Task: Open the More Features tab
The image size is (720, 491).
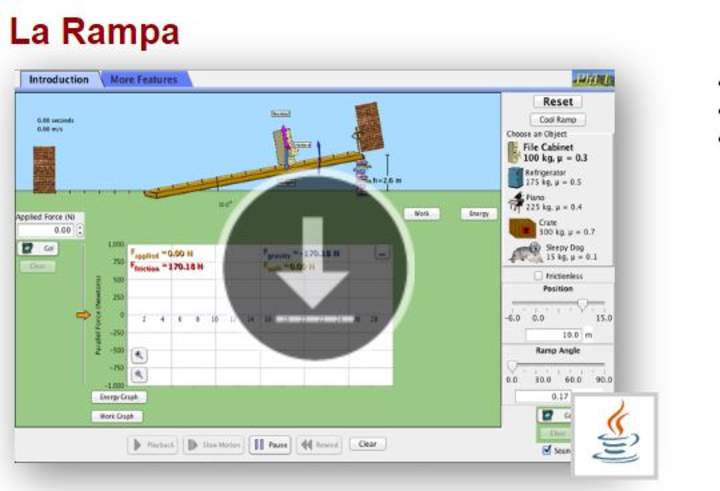Action: tap(143, 80)
